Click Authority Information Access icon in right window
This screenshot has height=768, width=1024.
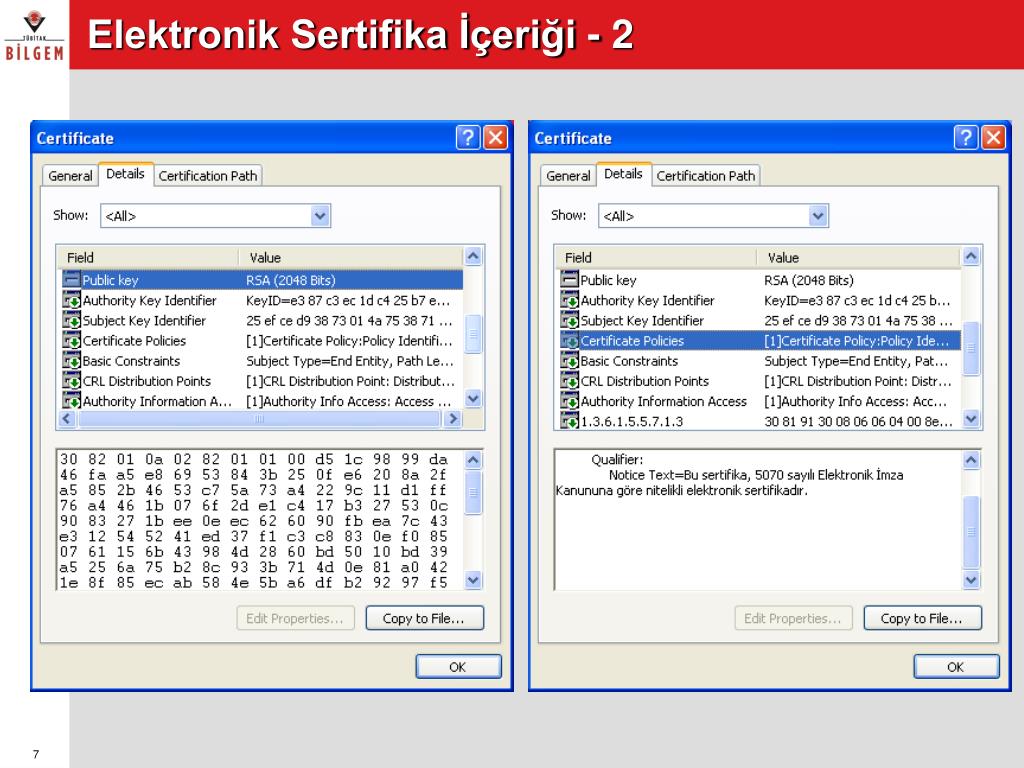pyautogui.click(x=569, y=401)
